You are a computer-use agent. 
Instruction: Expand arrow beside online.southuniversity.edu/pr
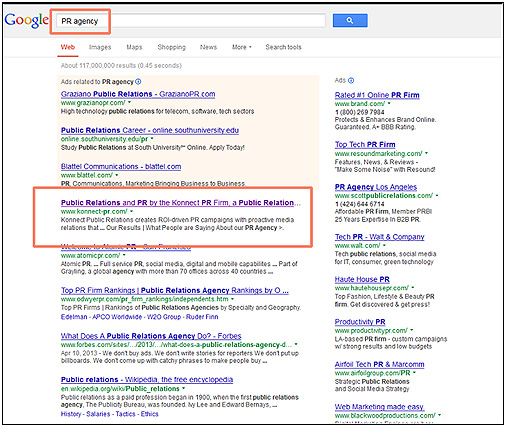pos(152,138)
